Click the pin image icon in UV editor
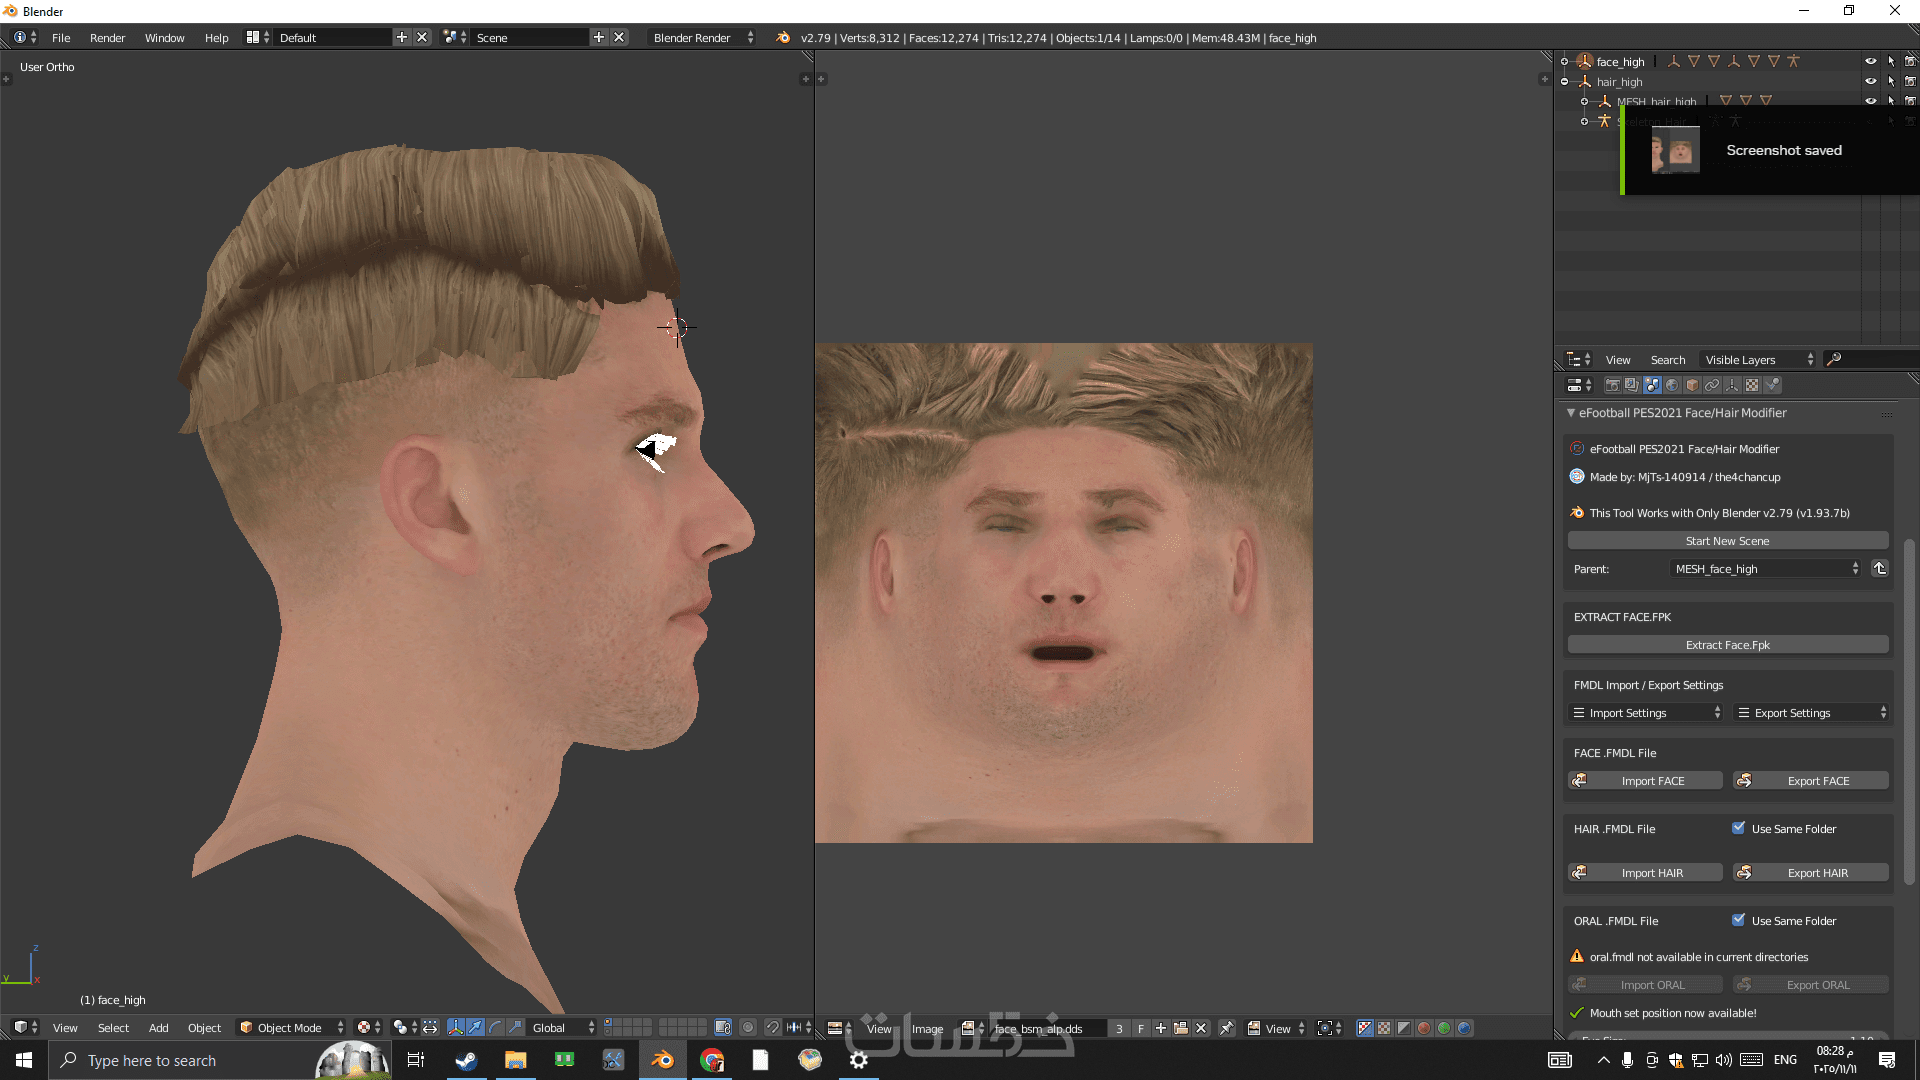Screen dimensions: 1920x1080 point(1227,1028)
